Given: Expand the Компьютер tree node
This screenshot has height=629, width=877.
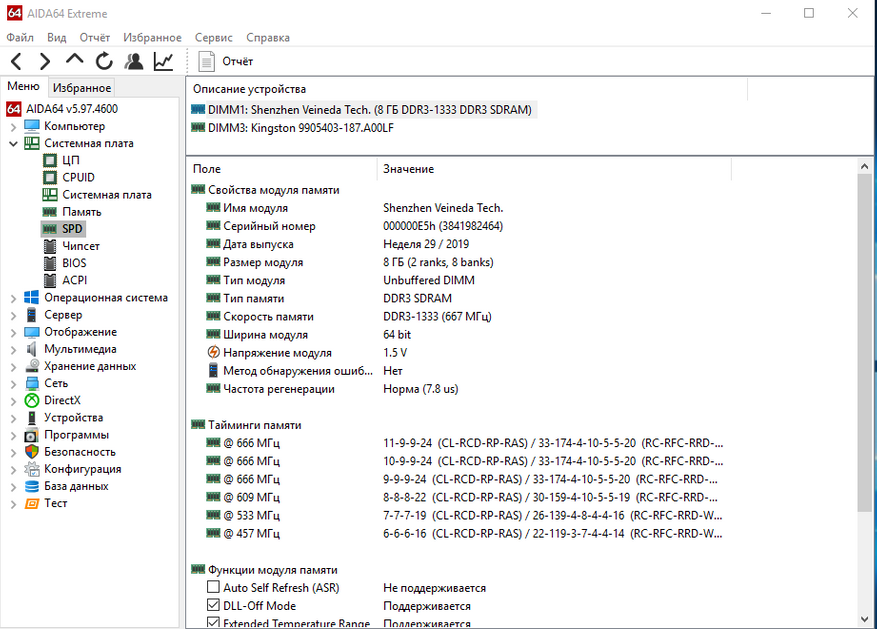Looking at the screenshot, I should tap(13, 127).
